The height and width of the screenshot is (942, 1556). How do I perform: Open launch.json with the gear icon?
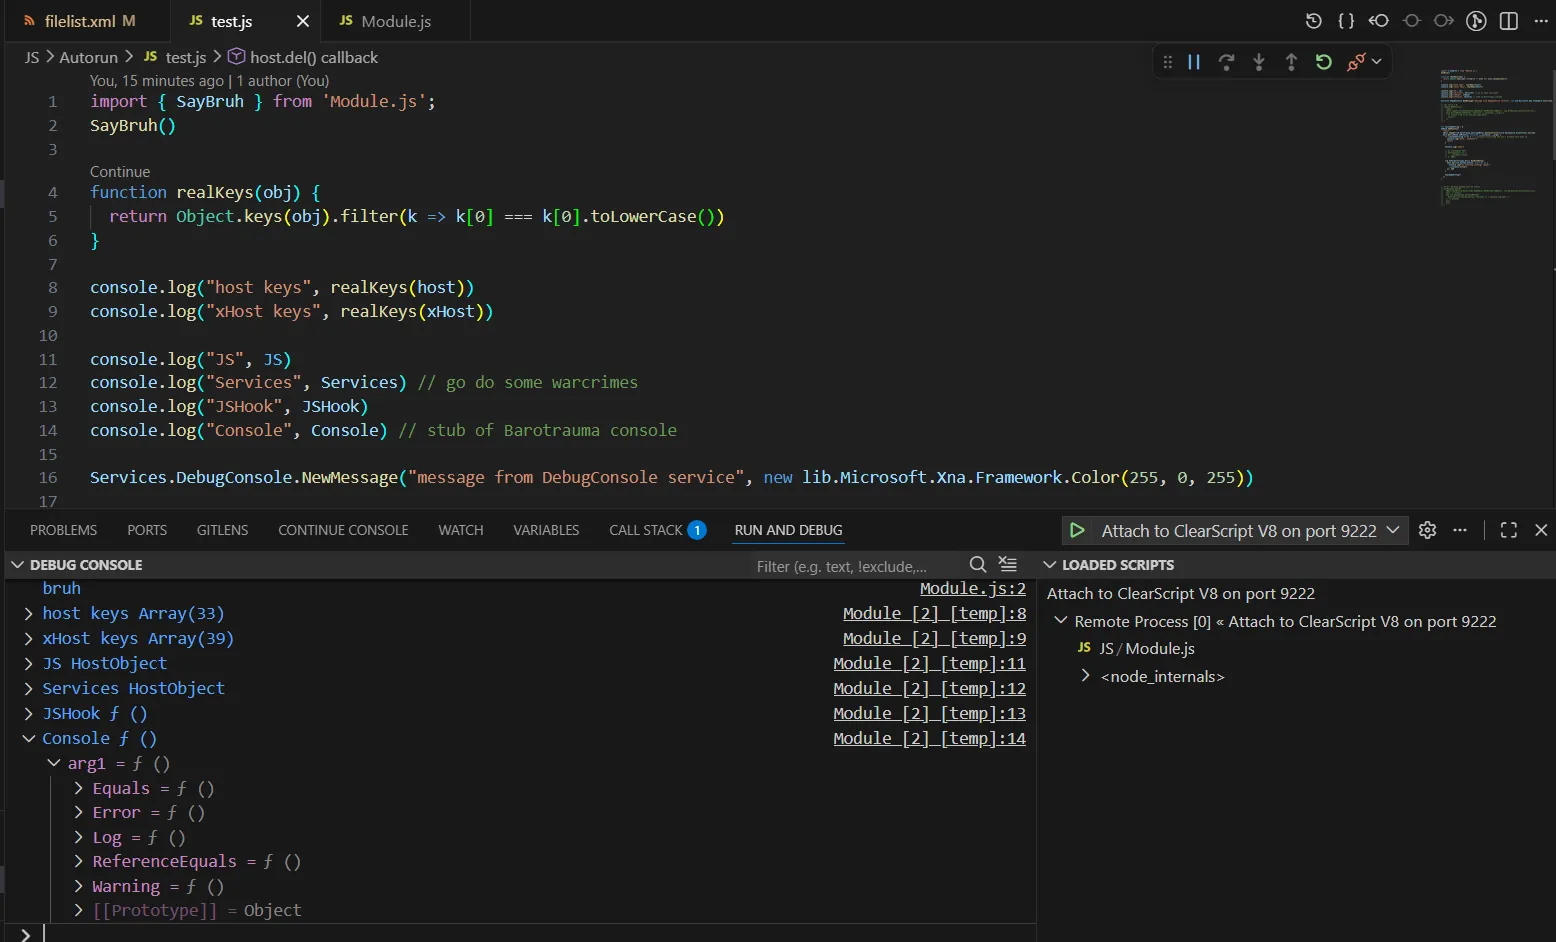click(1428, 530)
